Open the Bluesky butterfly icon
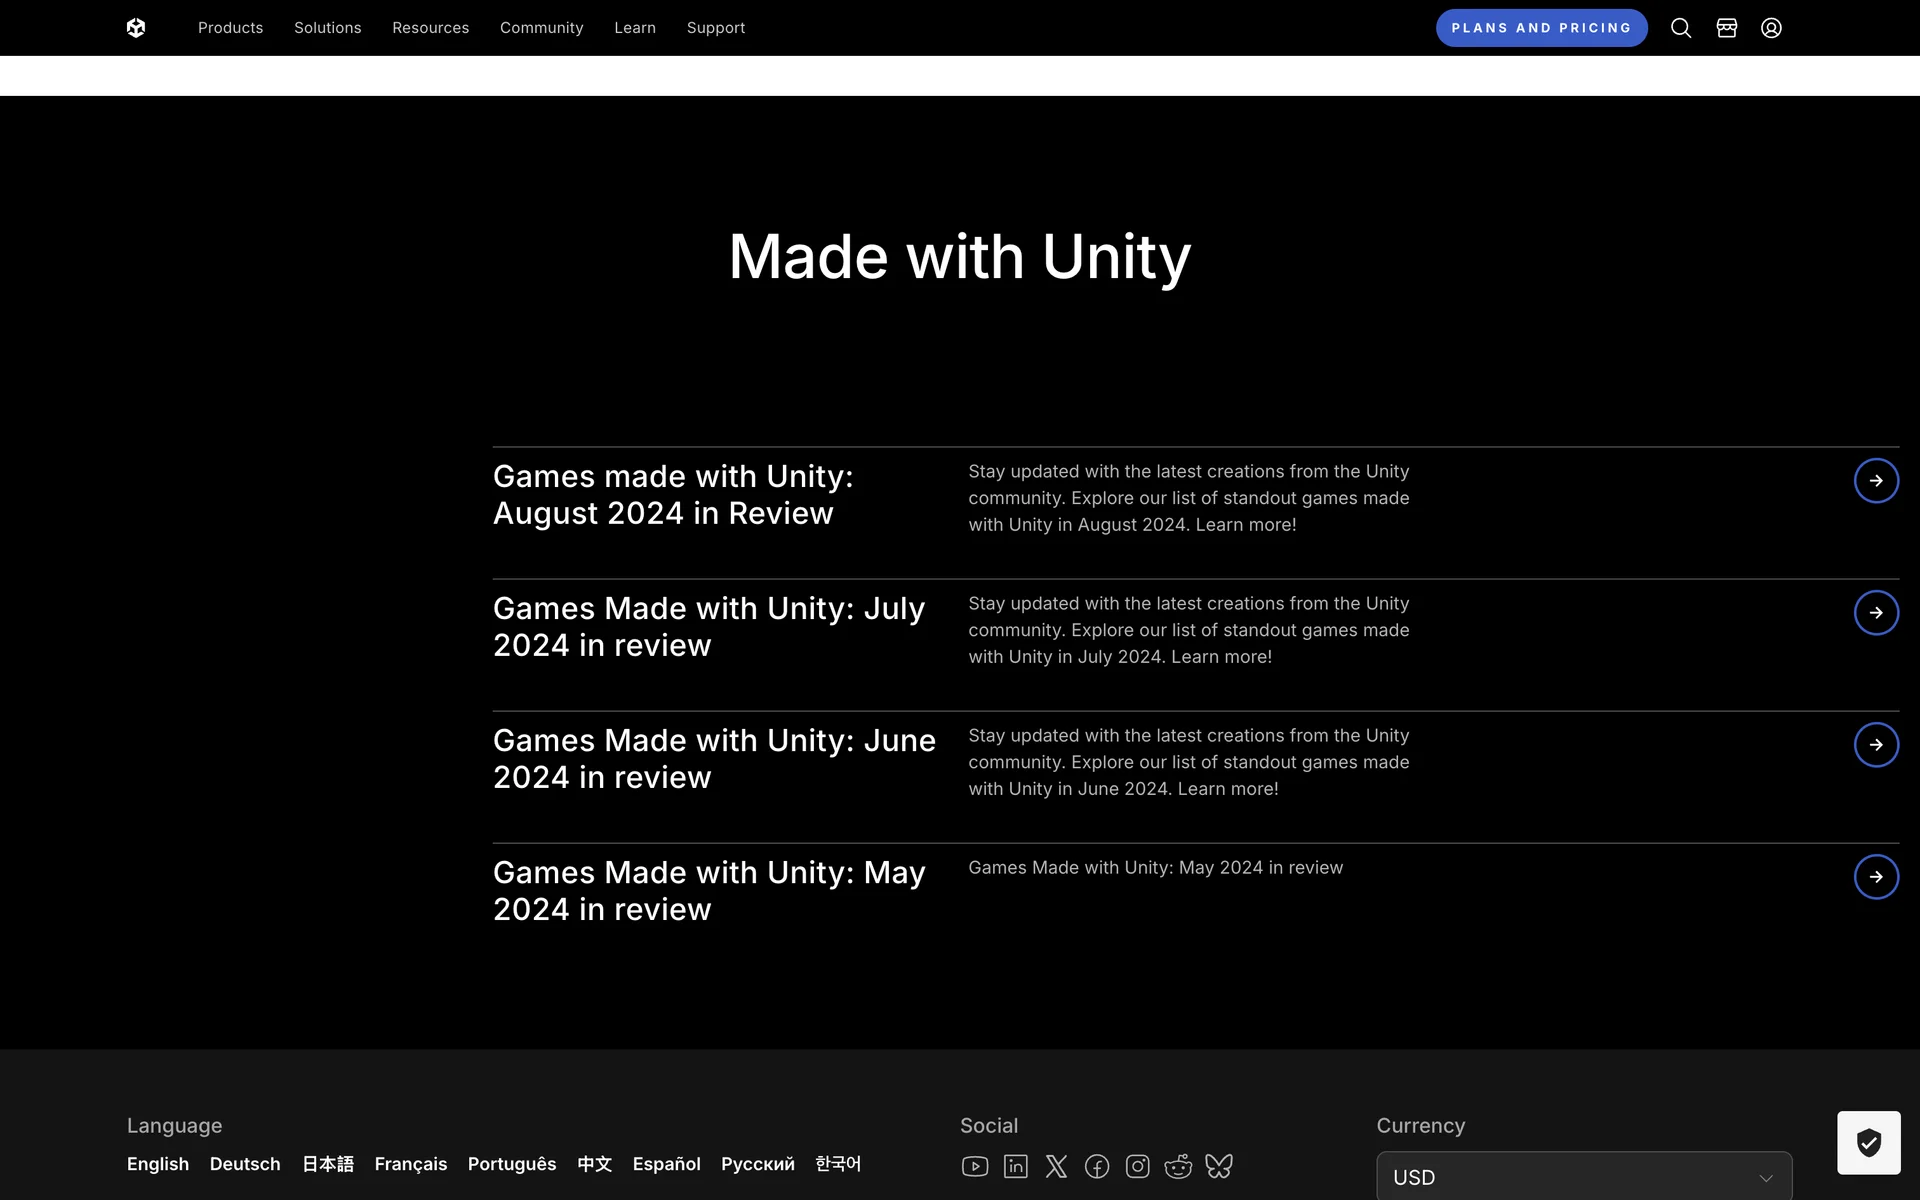This screenshot has width=1920, height=1200. coord(1219,1166)
